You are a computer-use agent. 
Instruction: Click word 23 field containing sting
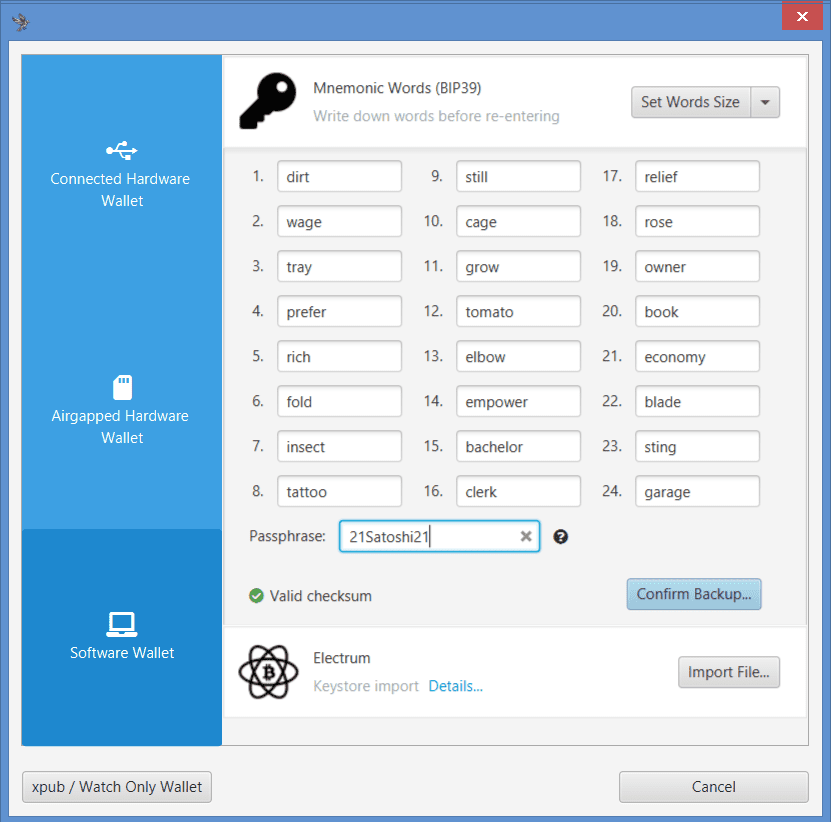click(697, 447)
